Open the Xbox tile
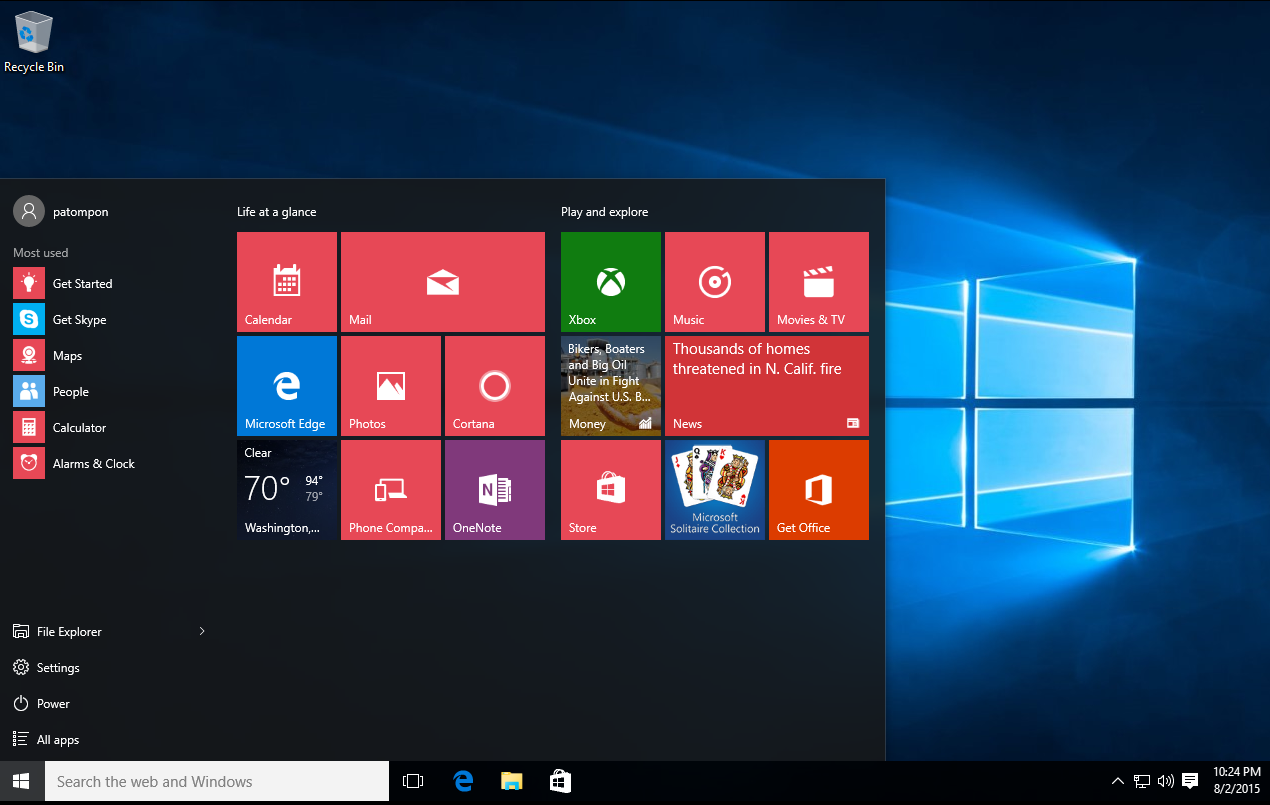The image size is (1270, 805). coord(611,282)
